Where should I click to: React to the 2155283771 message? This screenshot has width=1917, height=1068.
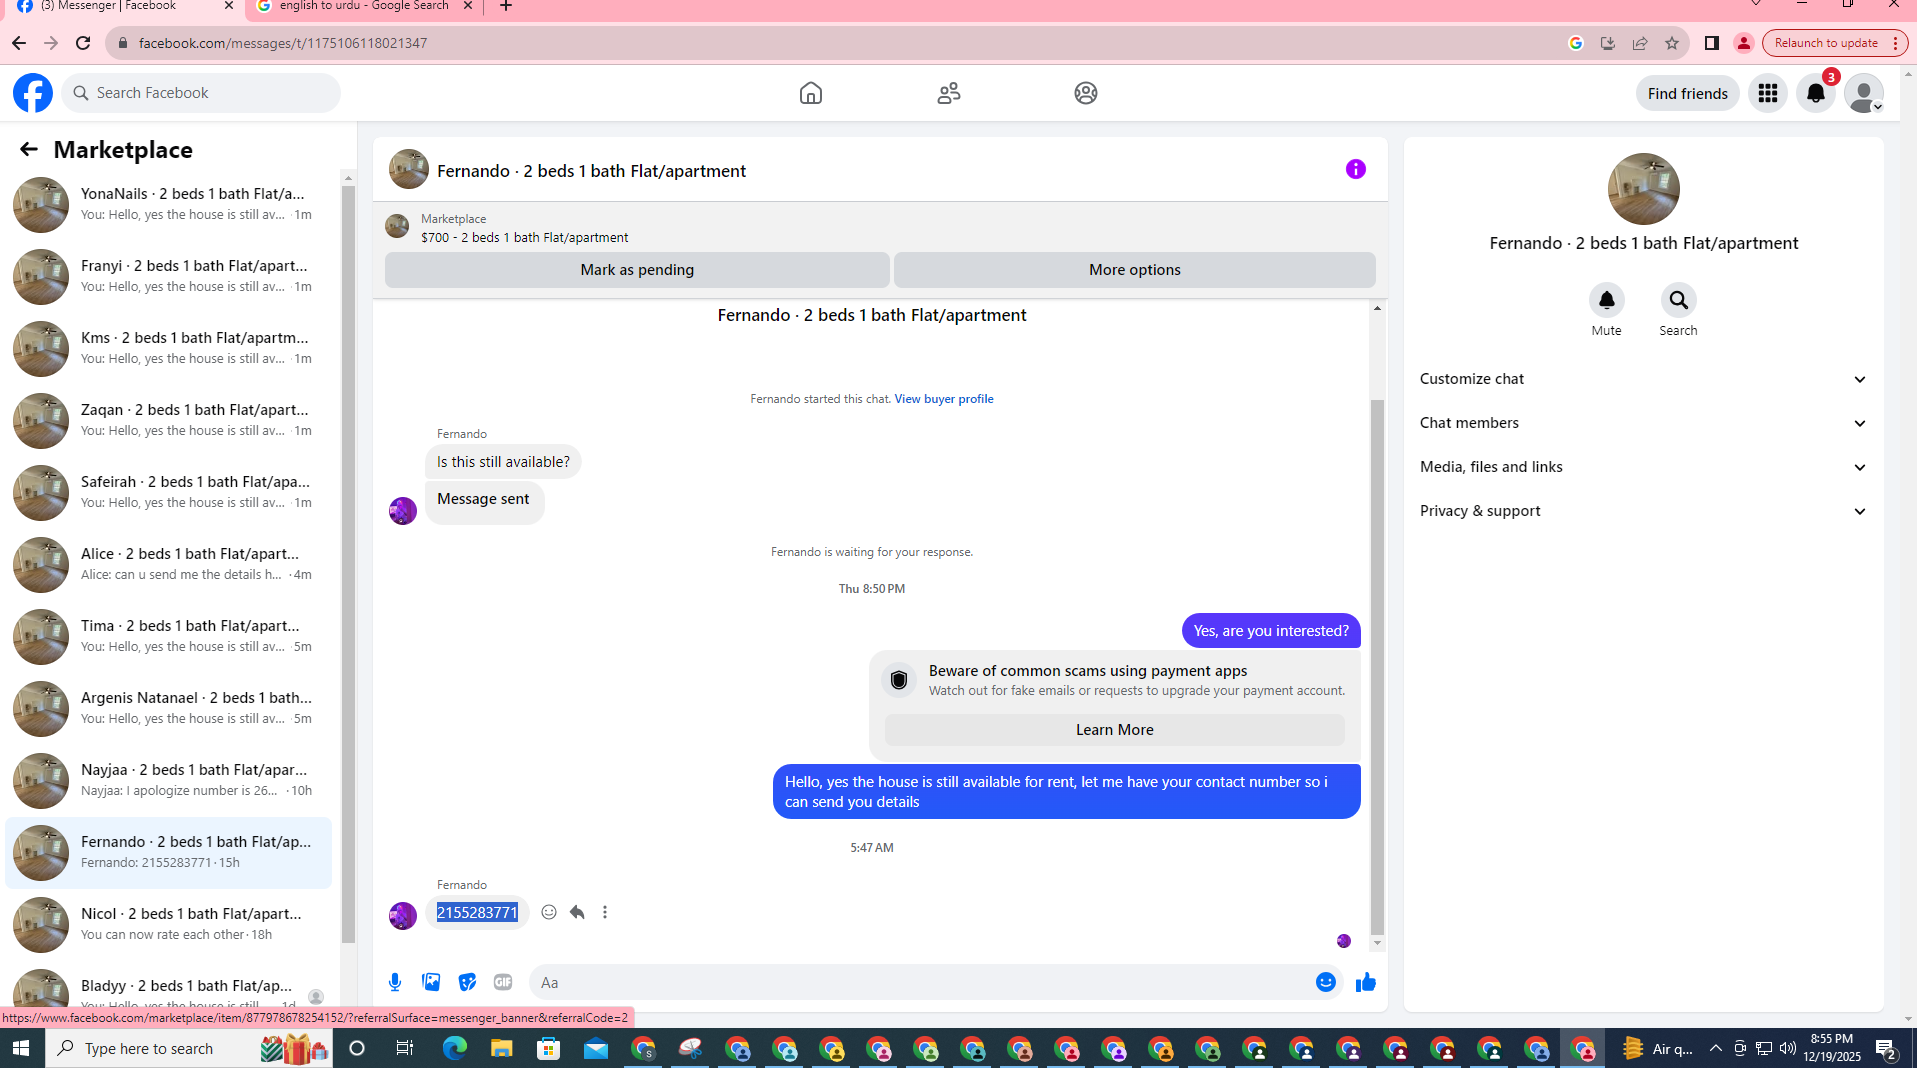point(549,912)
